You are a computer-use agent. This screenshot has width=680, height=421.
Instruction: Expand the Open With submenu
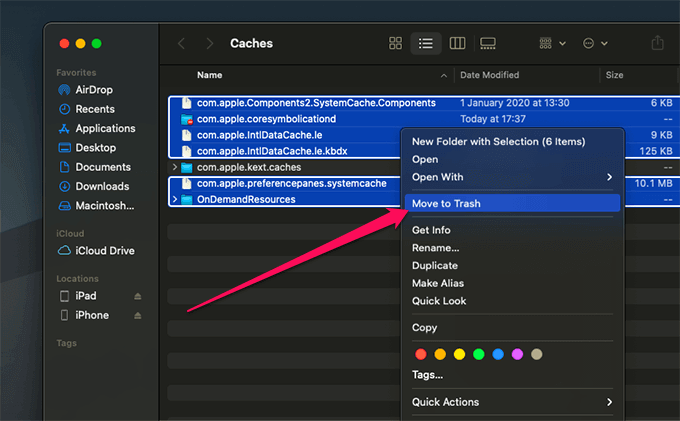tap(512, 177)
